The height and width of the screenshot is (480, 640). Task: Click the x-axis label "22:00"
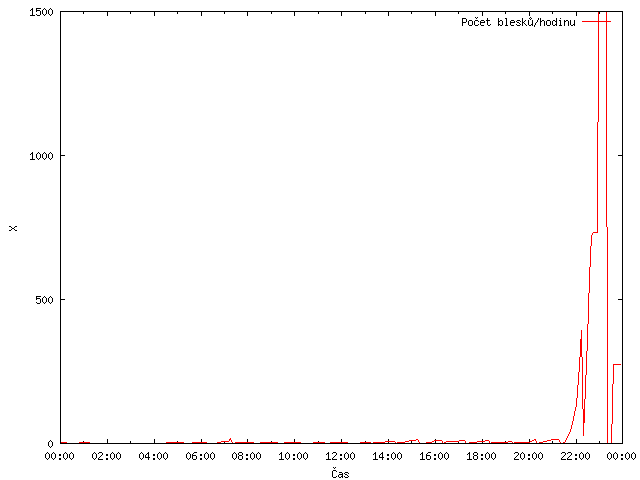click(x=575, y=456)
